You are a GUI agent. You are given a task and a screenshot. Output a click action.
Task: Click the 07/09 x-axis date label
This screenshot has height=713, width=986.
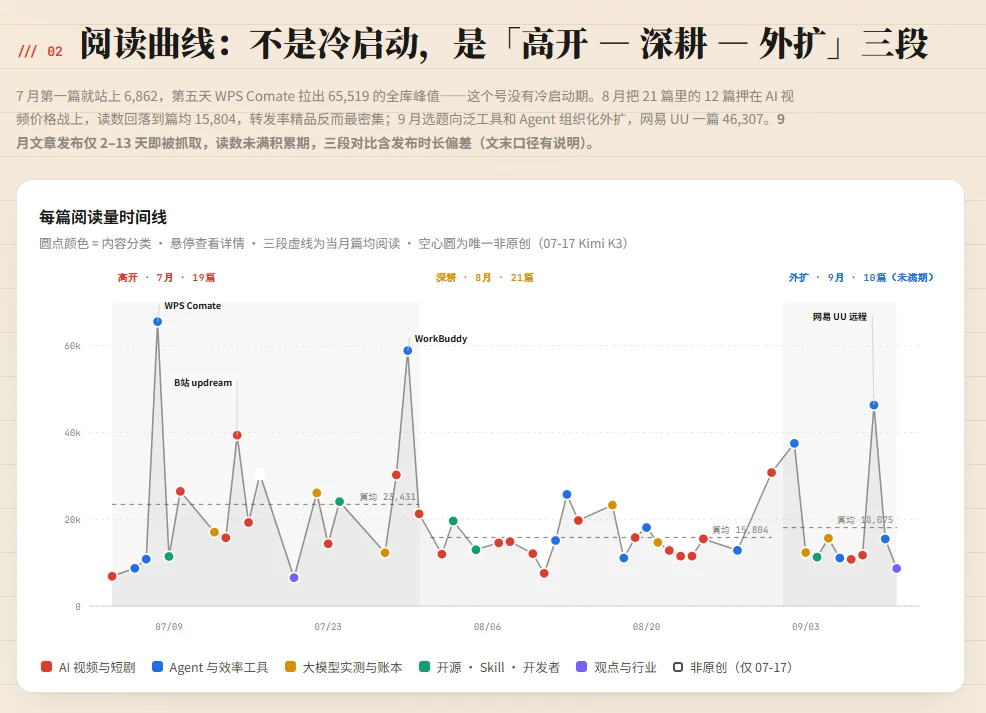click(169, 626)
